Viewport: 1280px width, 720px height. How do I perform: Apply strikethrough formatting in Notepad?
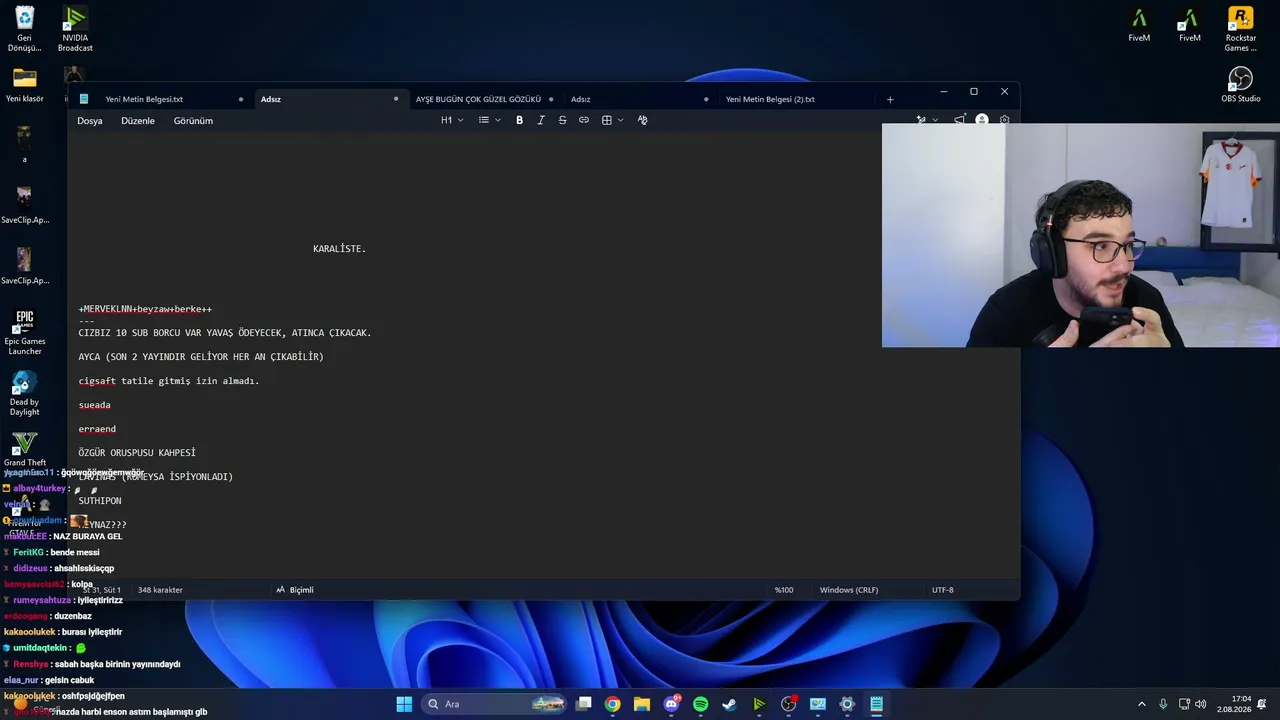[562, 120]
